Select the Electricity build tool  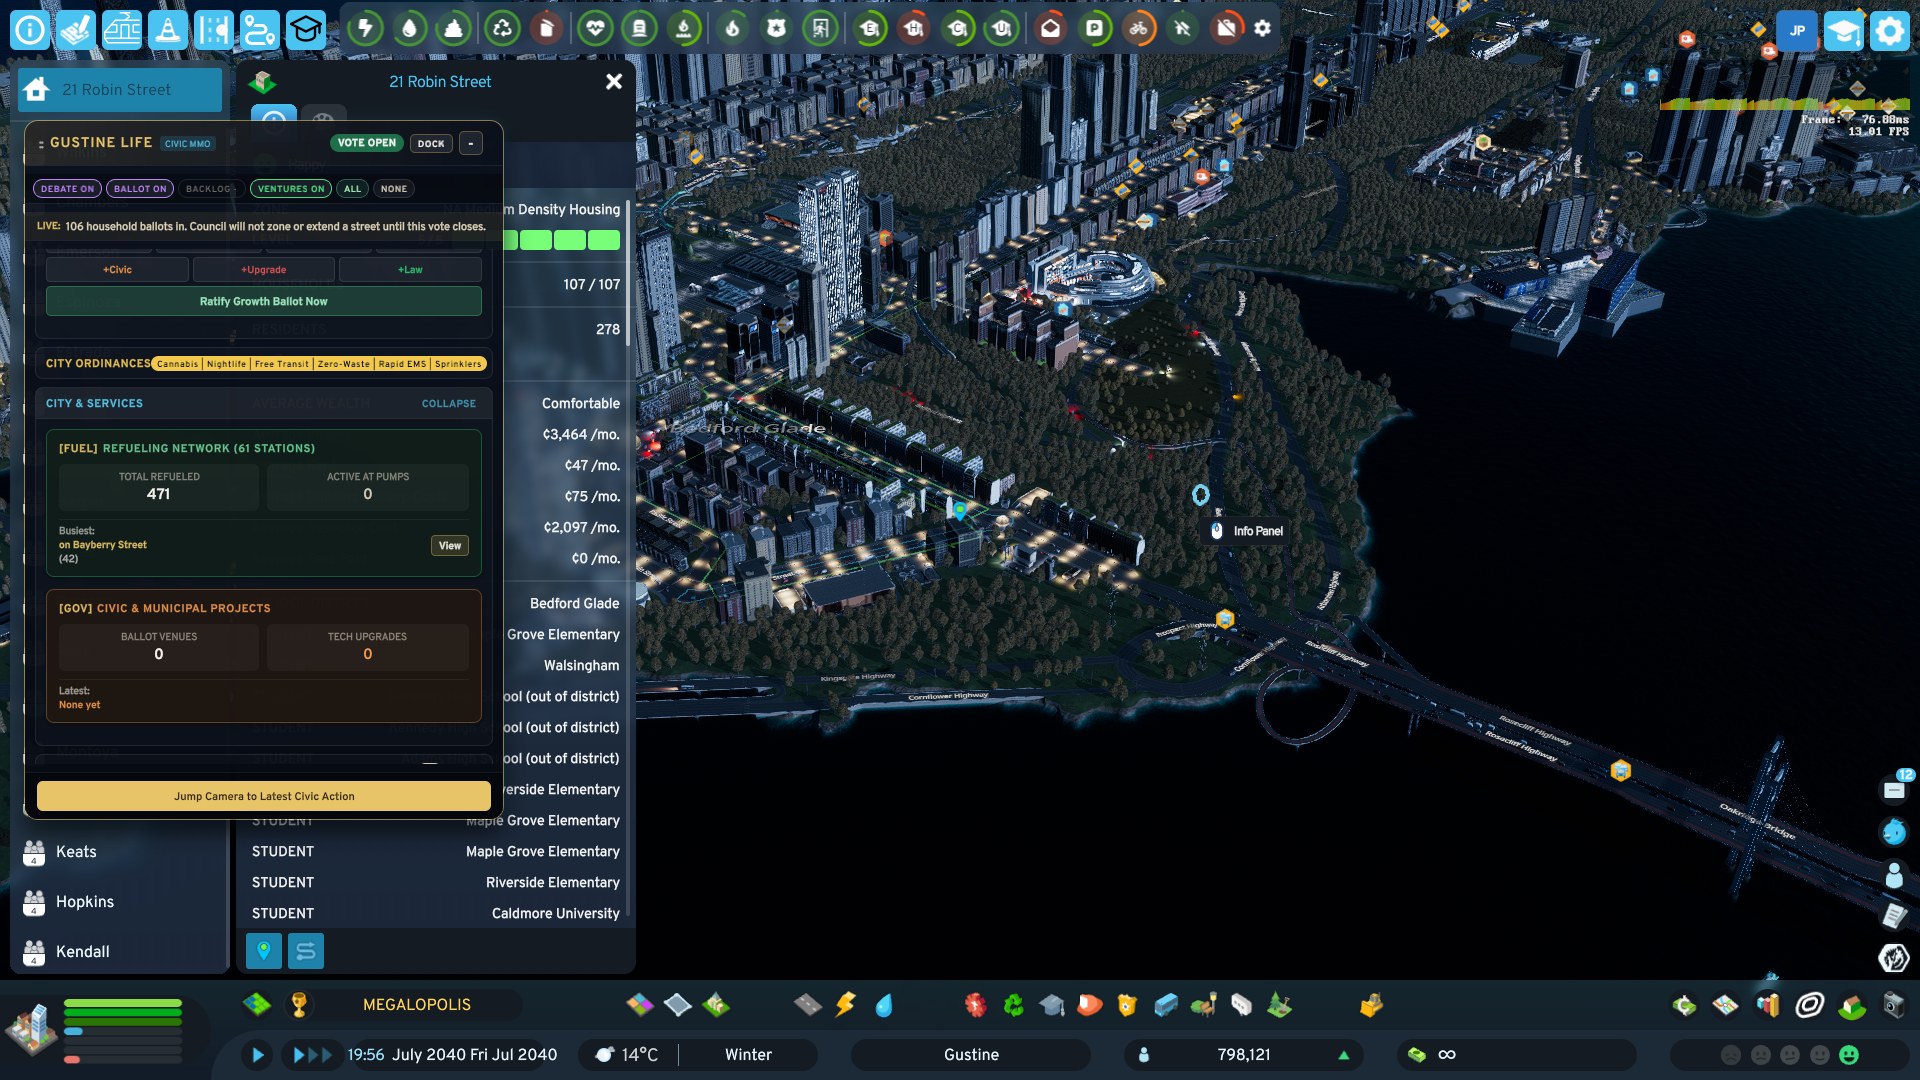(x=846, y=1004)
